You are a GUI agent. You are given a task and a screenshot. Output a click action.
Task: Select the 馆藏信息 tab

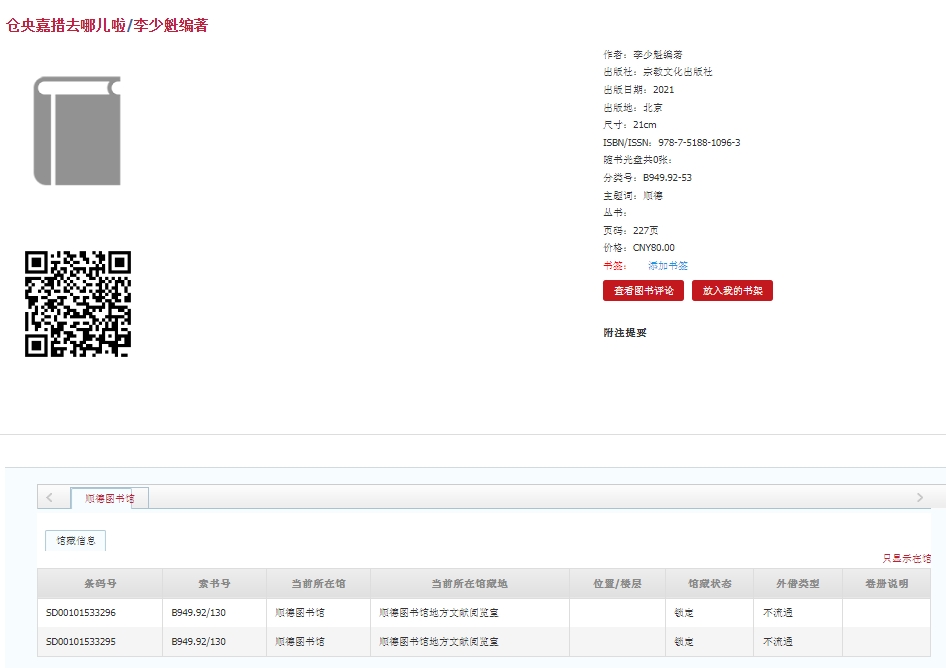(x=75, y=541)
